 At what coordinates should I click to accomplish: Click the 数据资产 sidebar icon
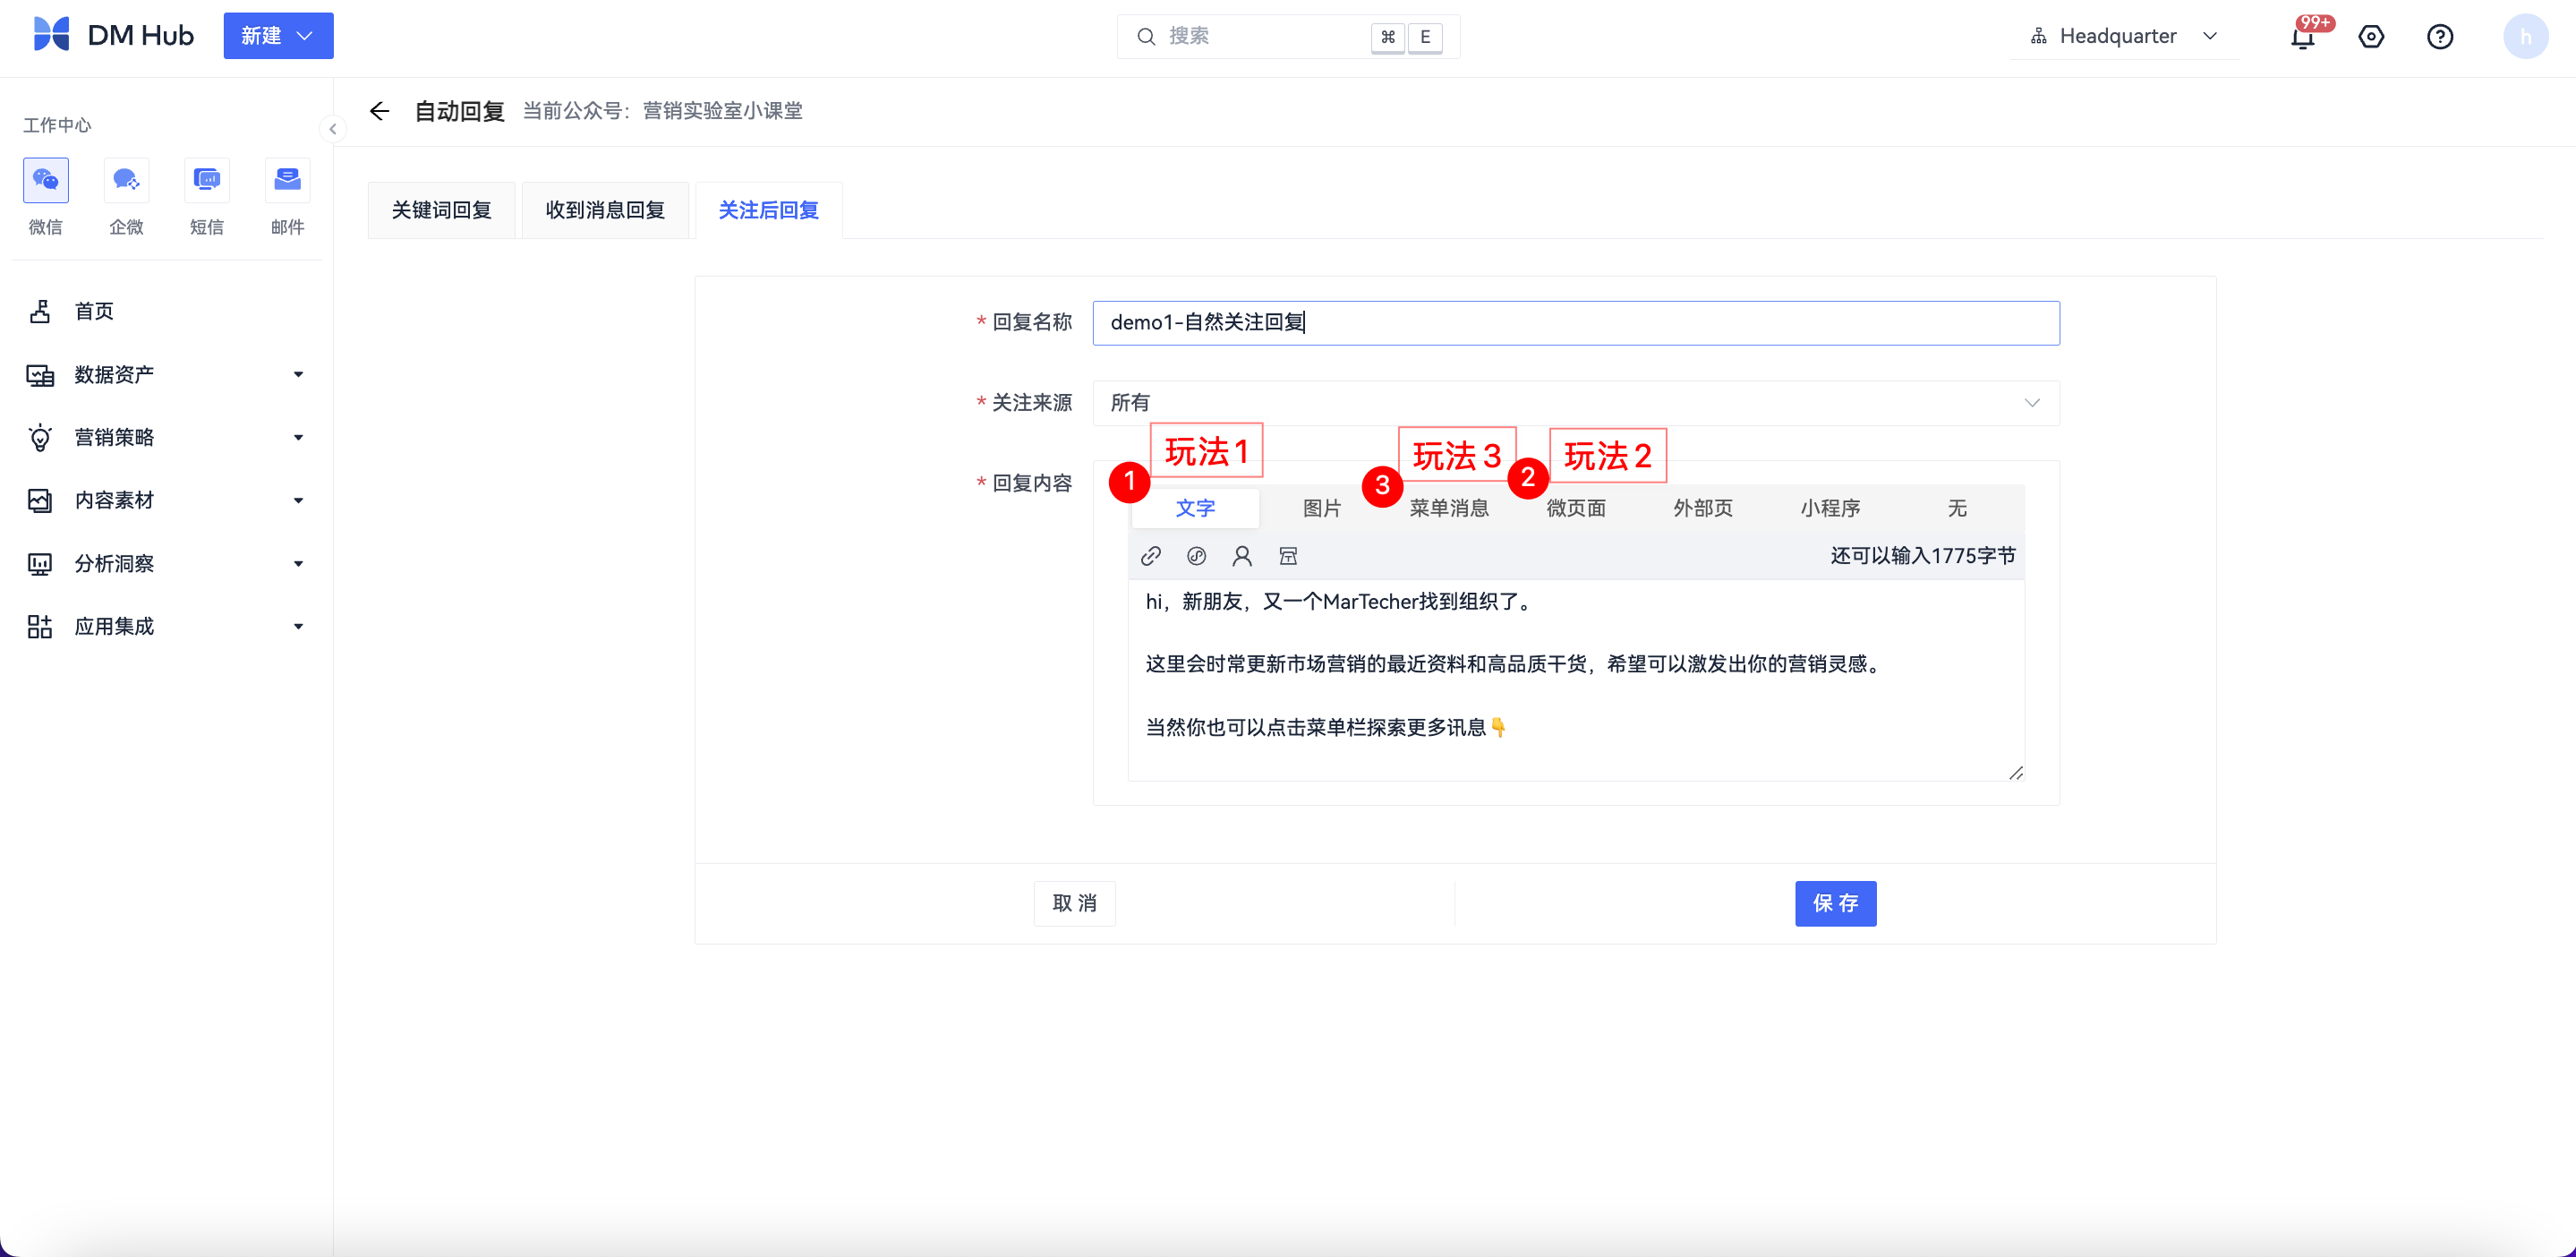click(x=40, y=374)
